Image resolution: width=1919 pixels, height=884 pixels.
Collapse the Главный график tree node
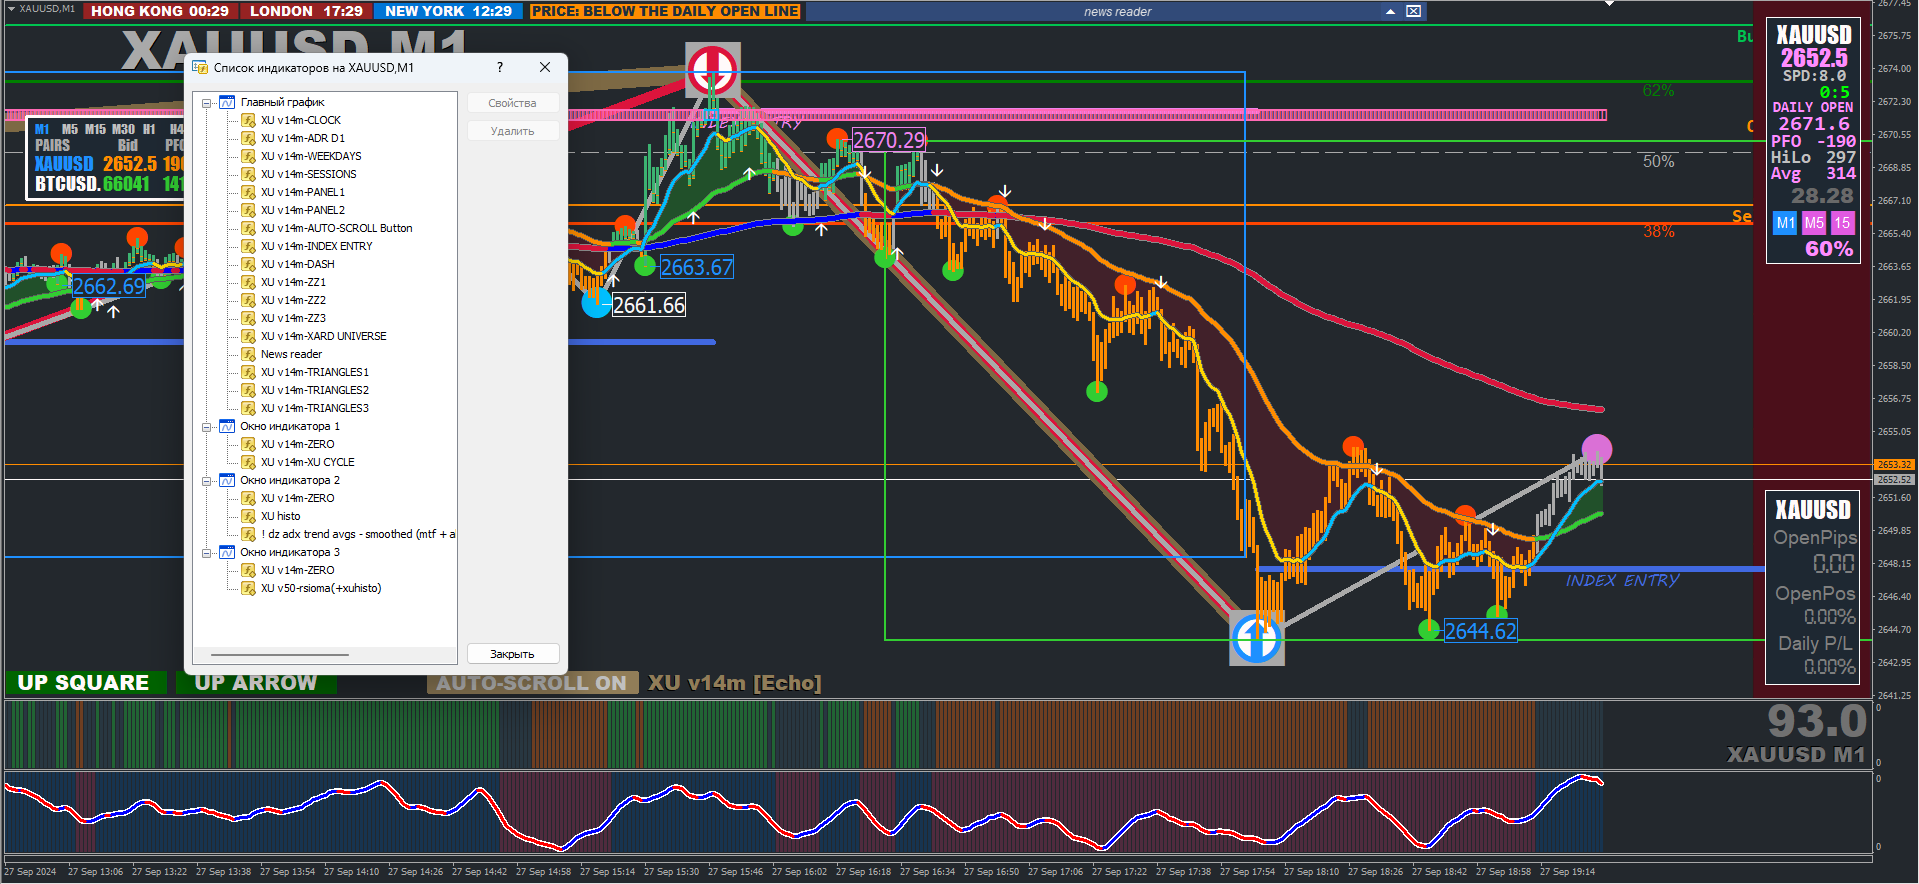pos(207,102)
